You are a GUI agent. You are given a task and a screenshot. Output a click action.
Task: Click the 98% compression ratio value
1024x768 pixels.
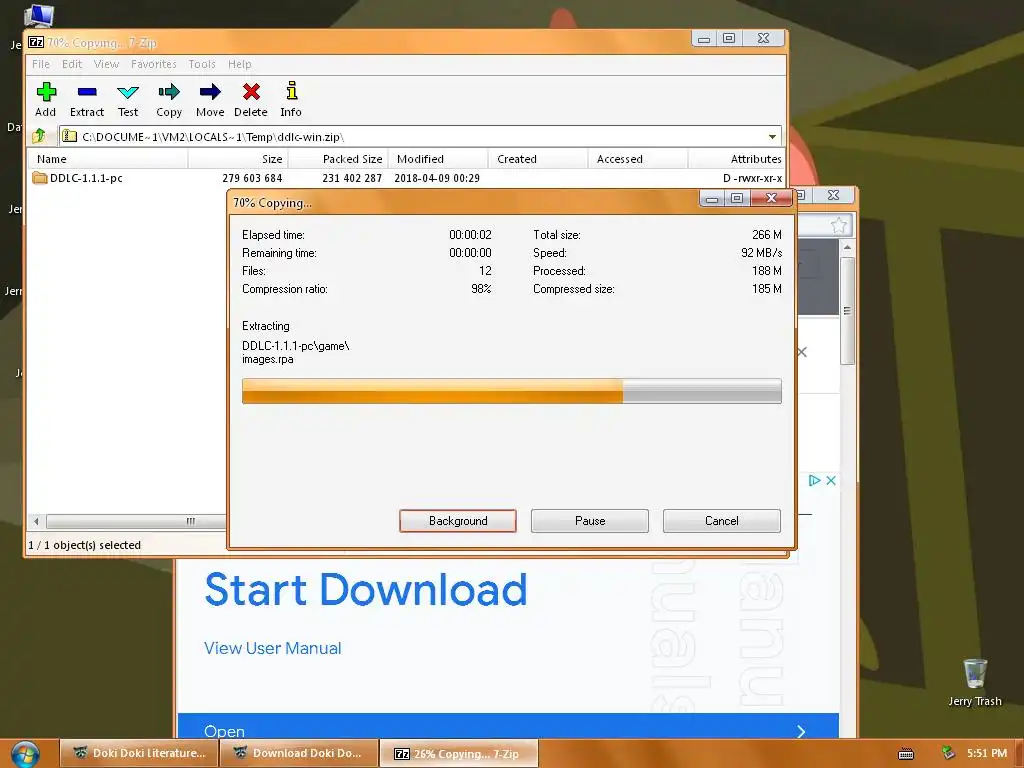(x=481, y=289)
